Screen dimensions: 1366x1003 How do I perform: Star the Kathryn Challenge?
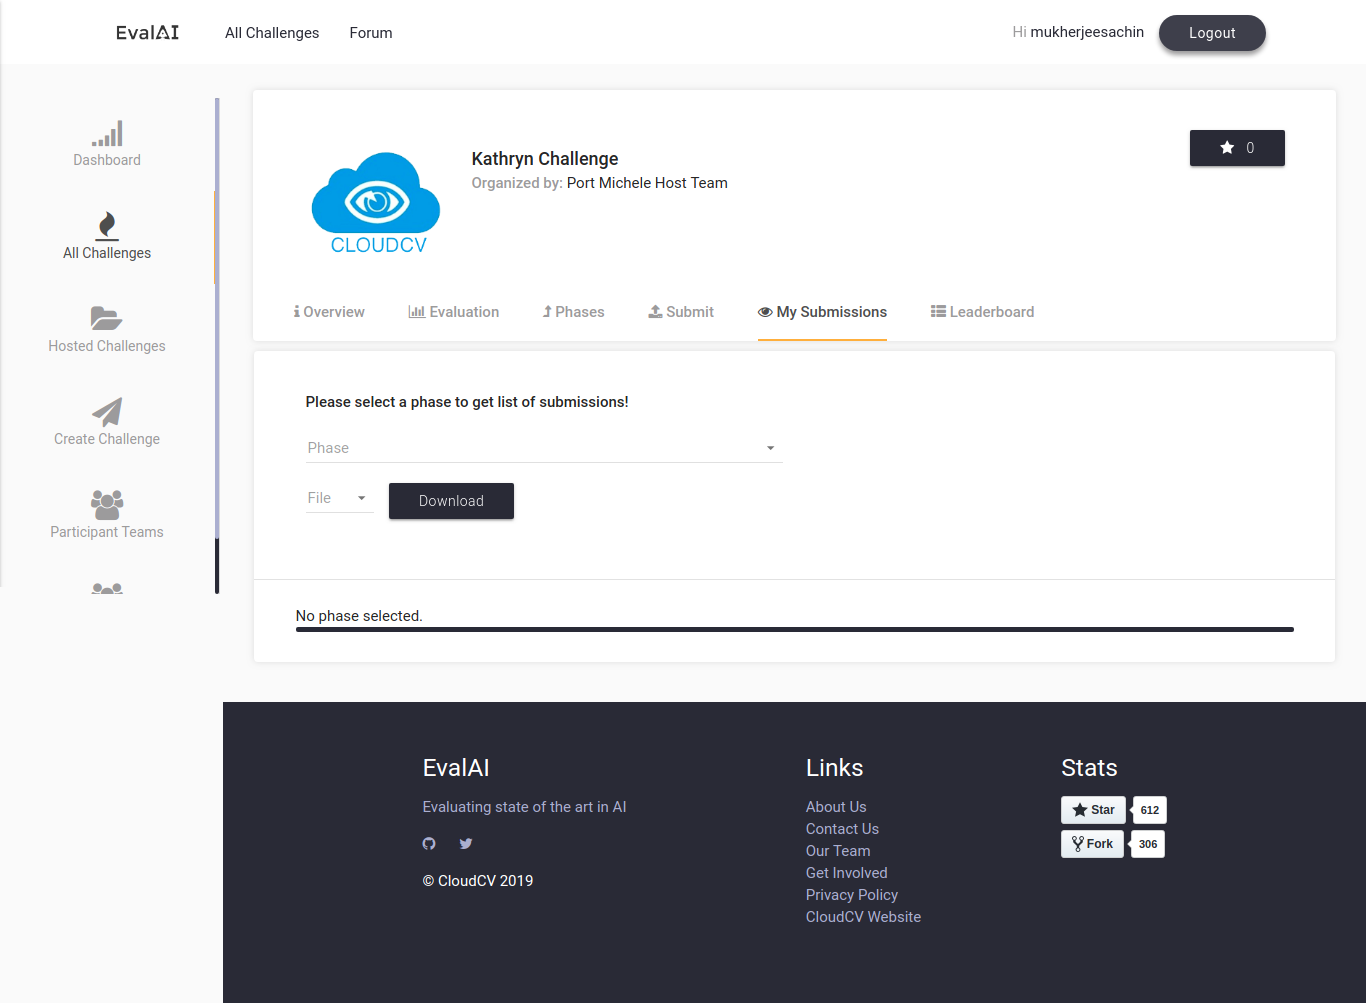1237,148
